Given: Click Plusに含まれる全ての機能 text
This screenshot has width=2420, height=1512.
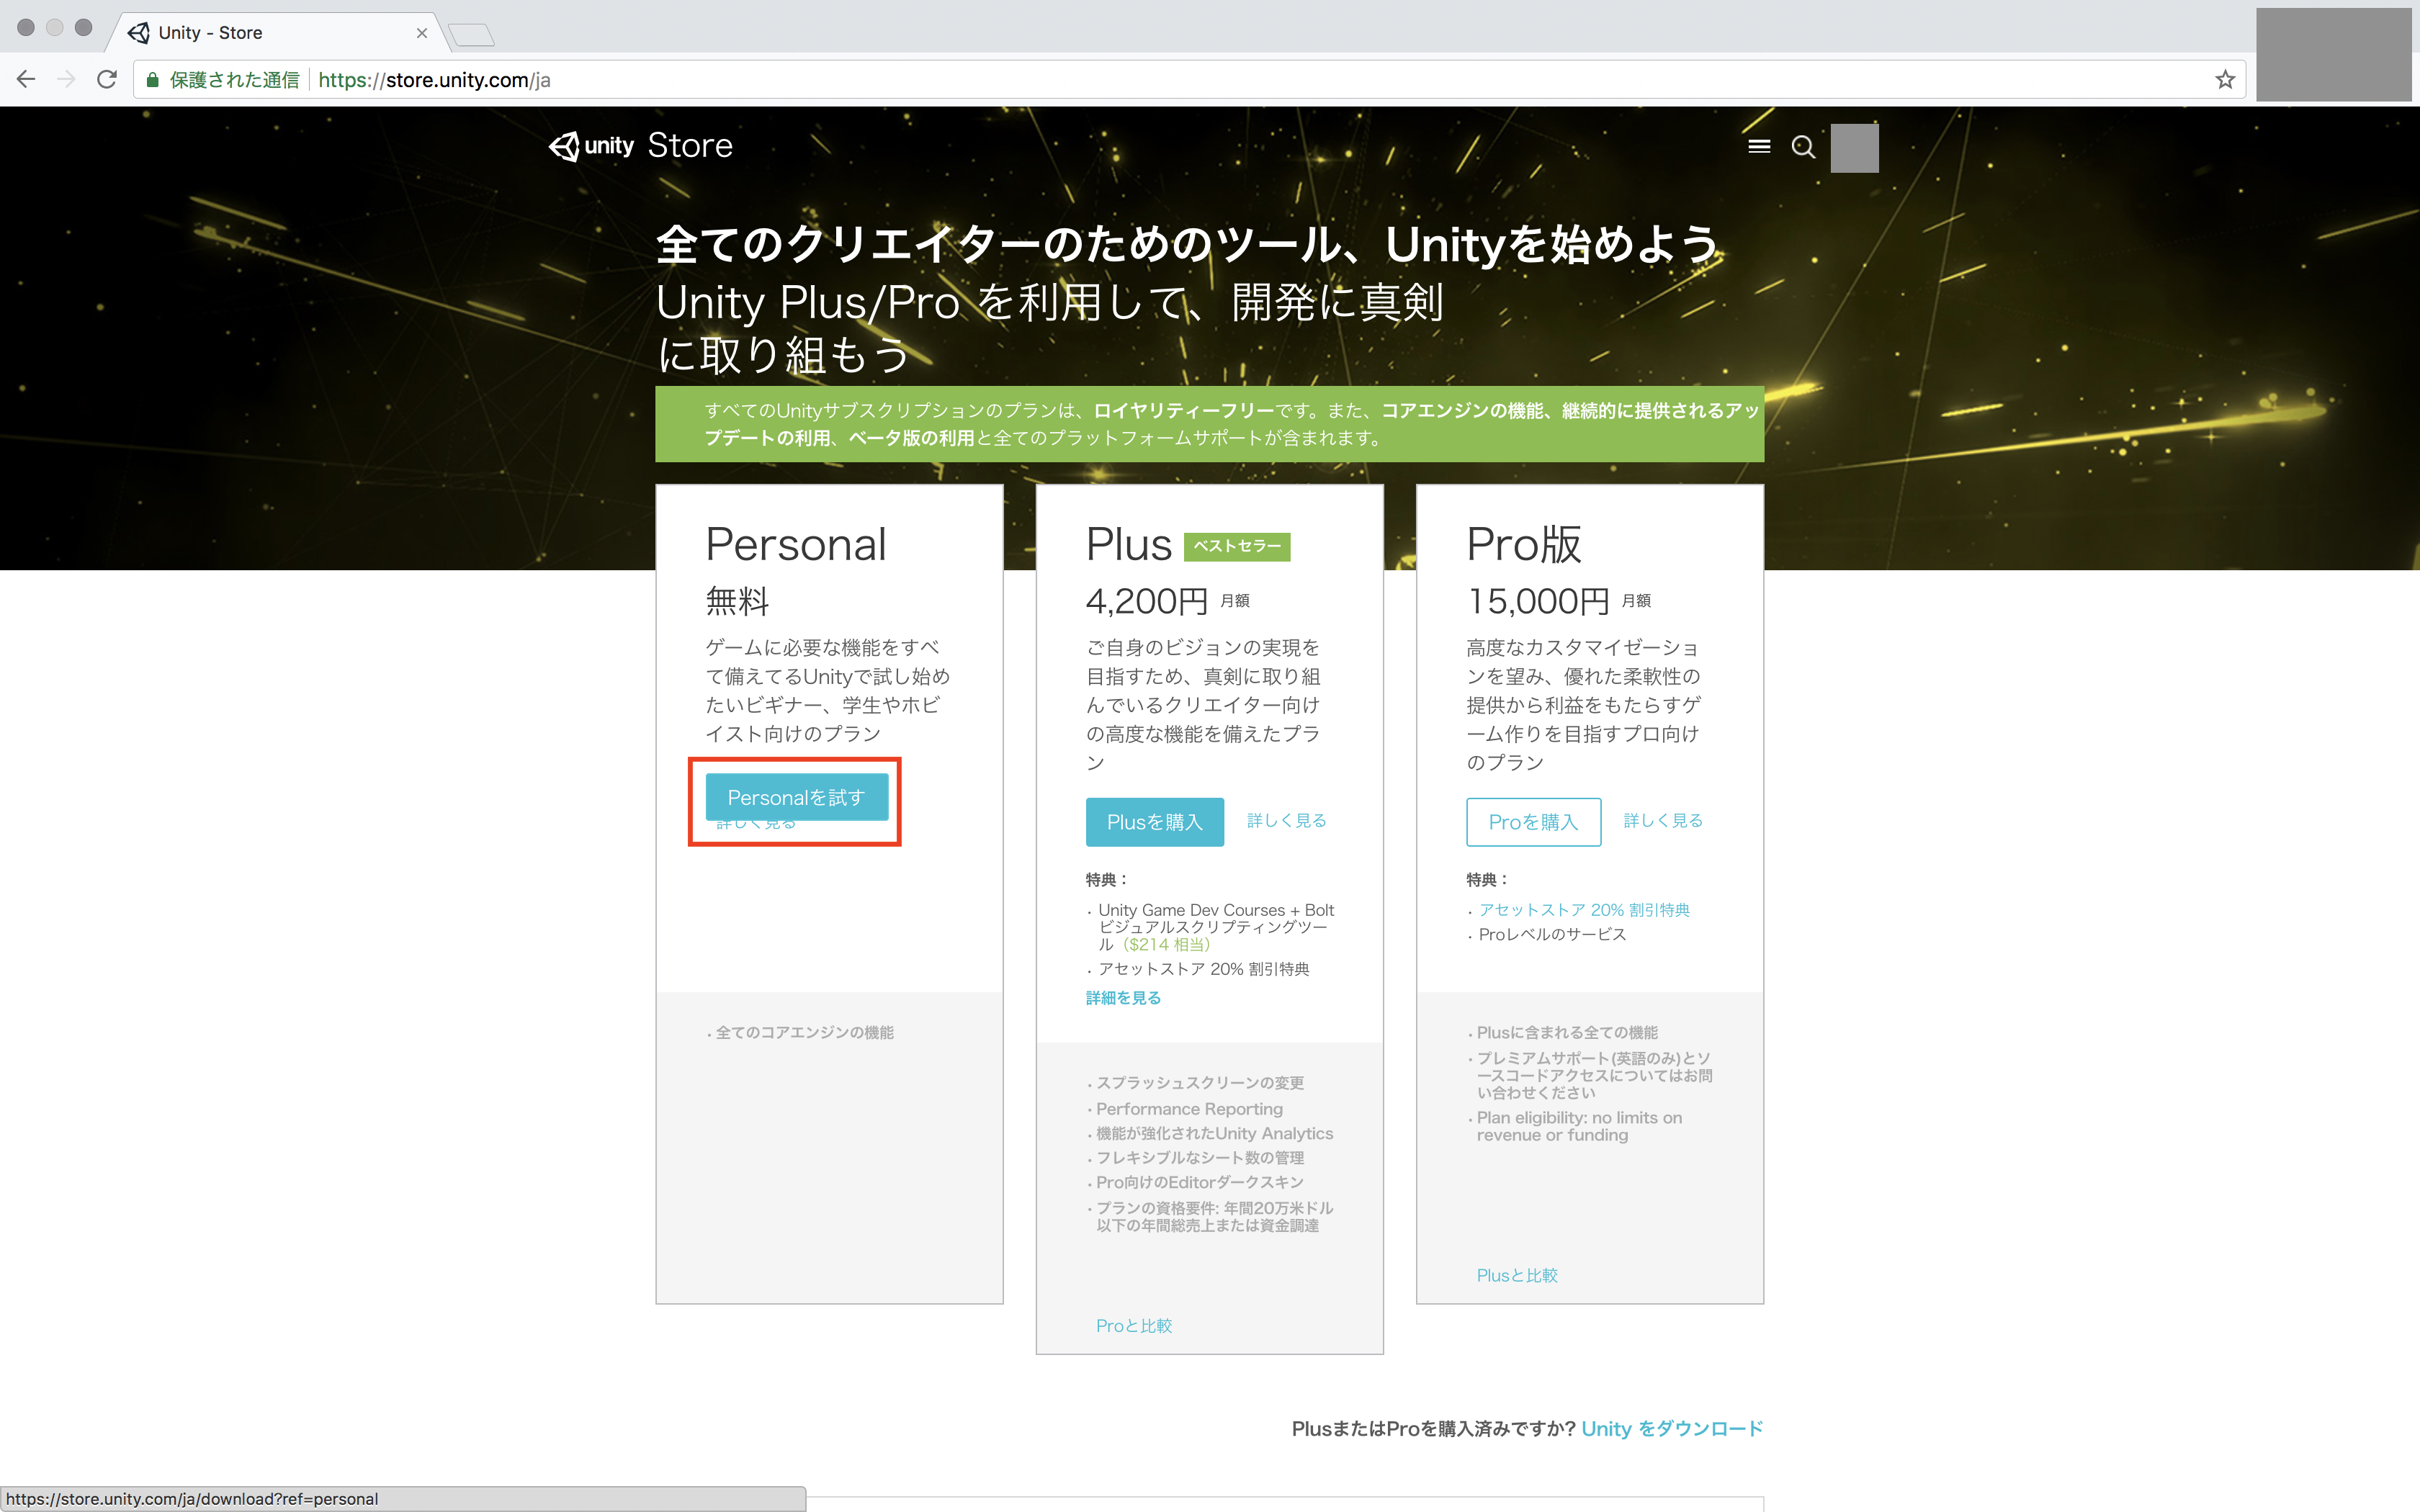Looking at the screenshot, I should (1567, 1033).
